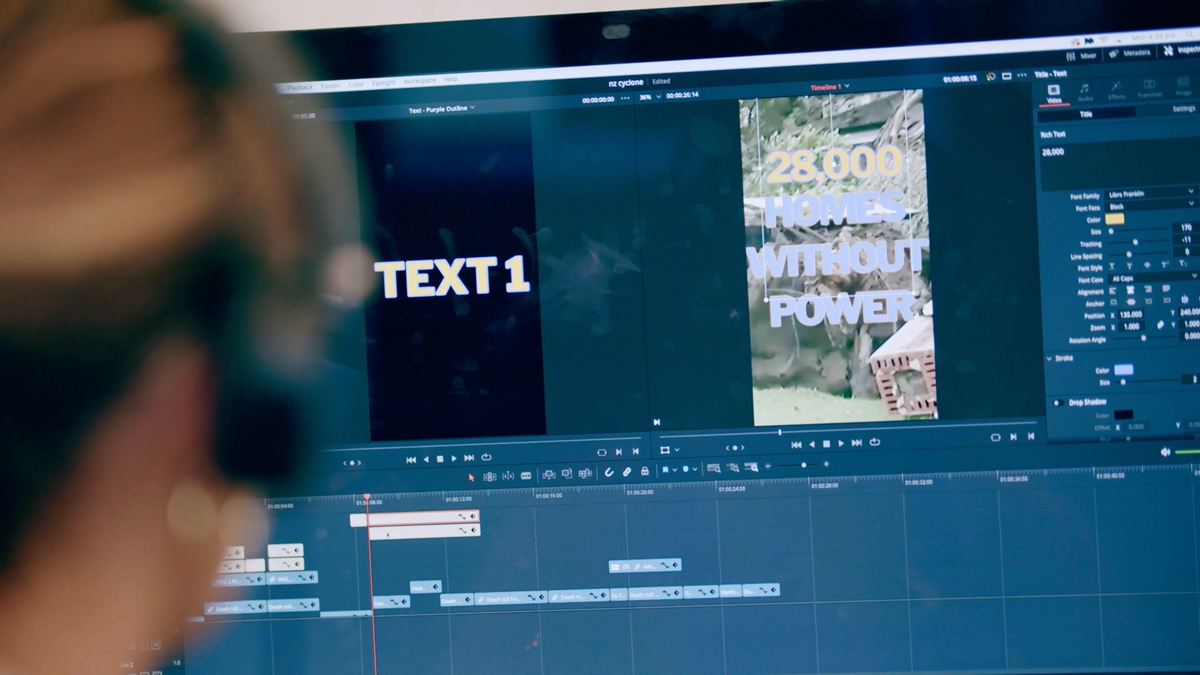The image size is (1200, 675).
Task: Toggle timeline snapping magnet
Action: click(x=608, y=473)
